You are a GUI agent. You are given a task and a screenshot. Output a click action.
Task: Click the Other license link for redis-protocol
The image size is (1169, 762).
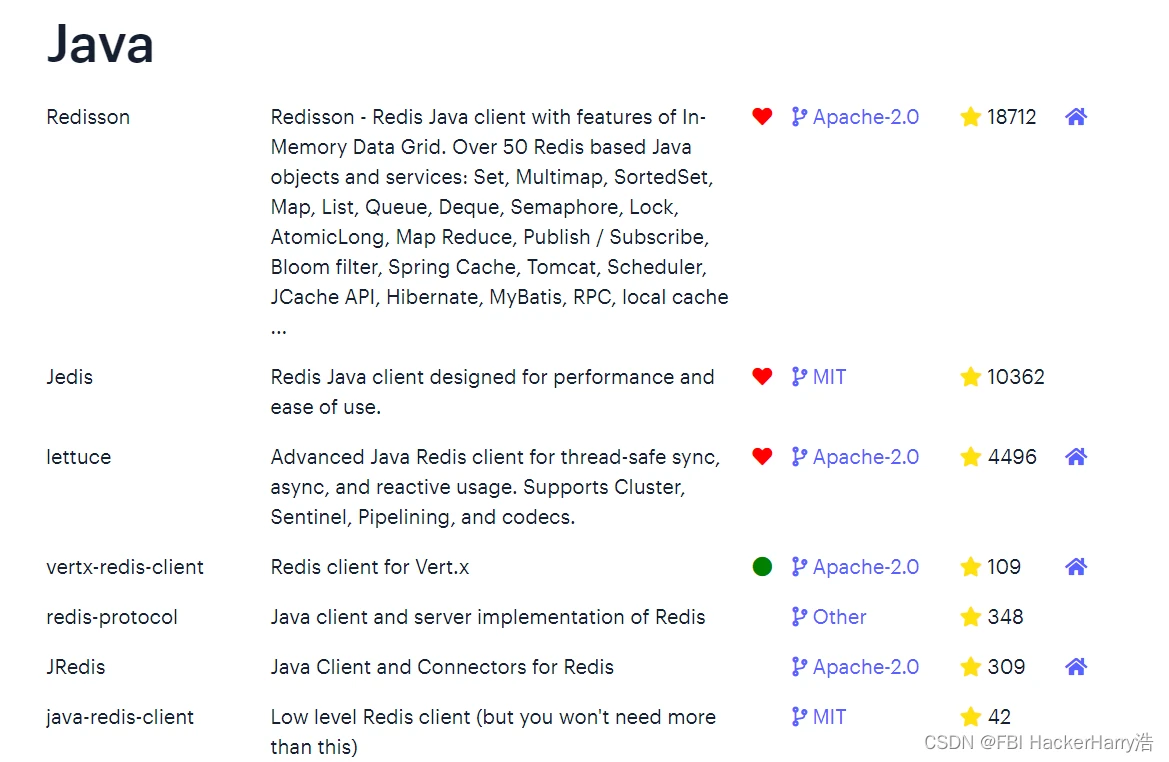(x=839, y=617)
